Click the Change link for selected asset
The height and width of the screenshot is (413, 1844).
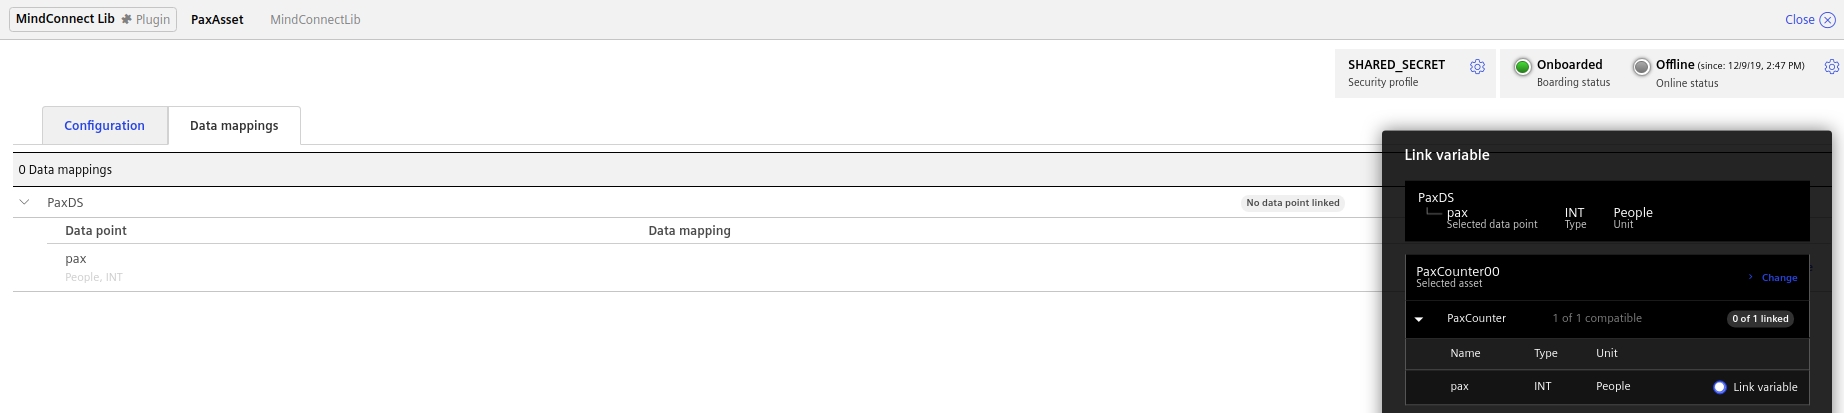coord(1779,278)
